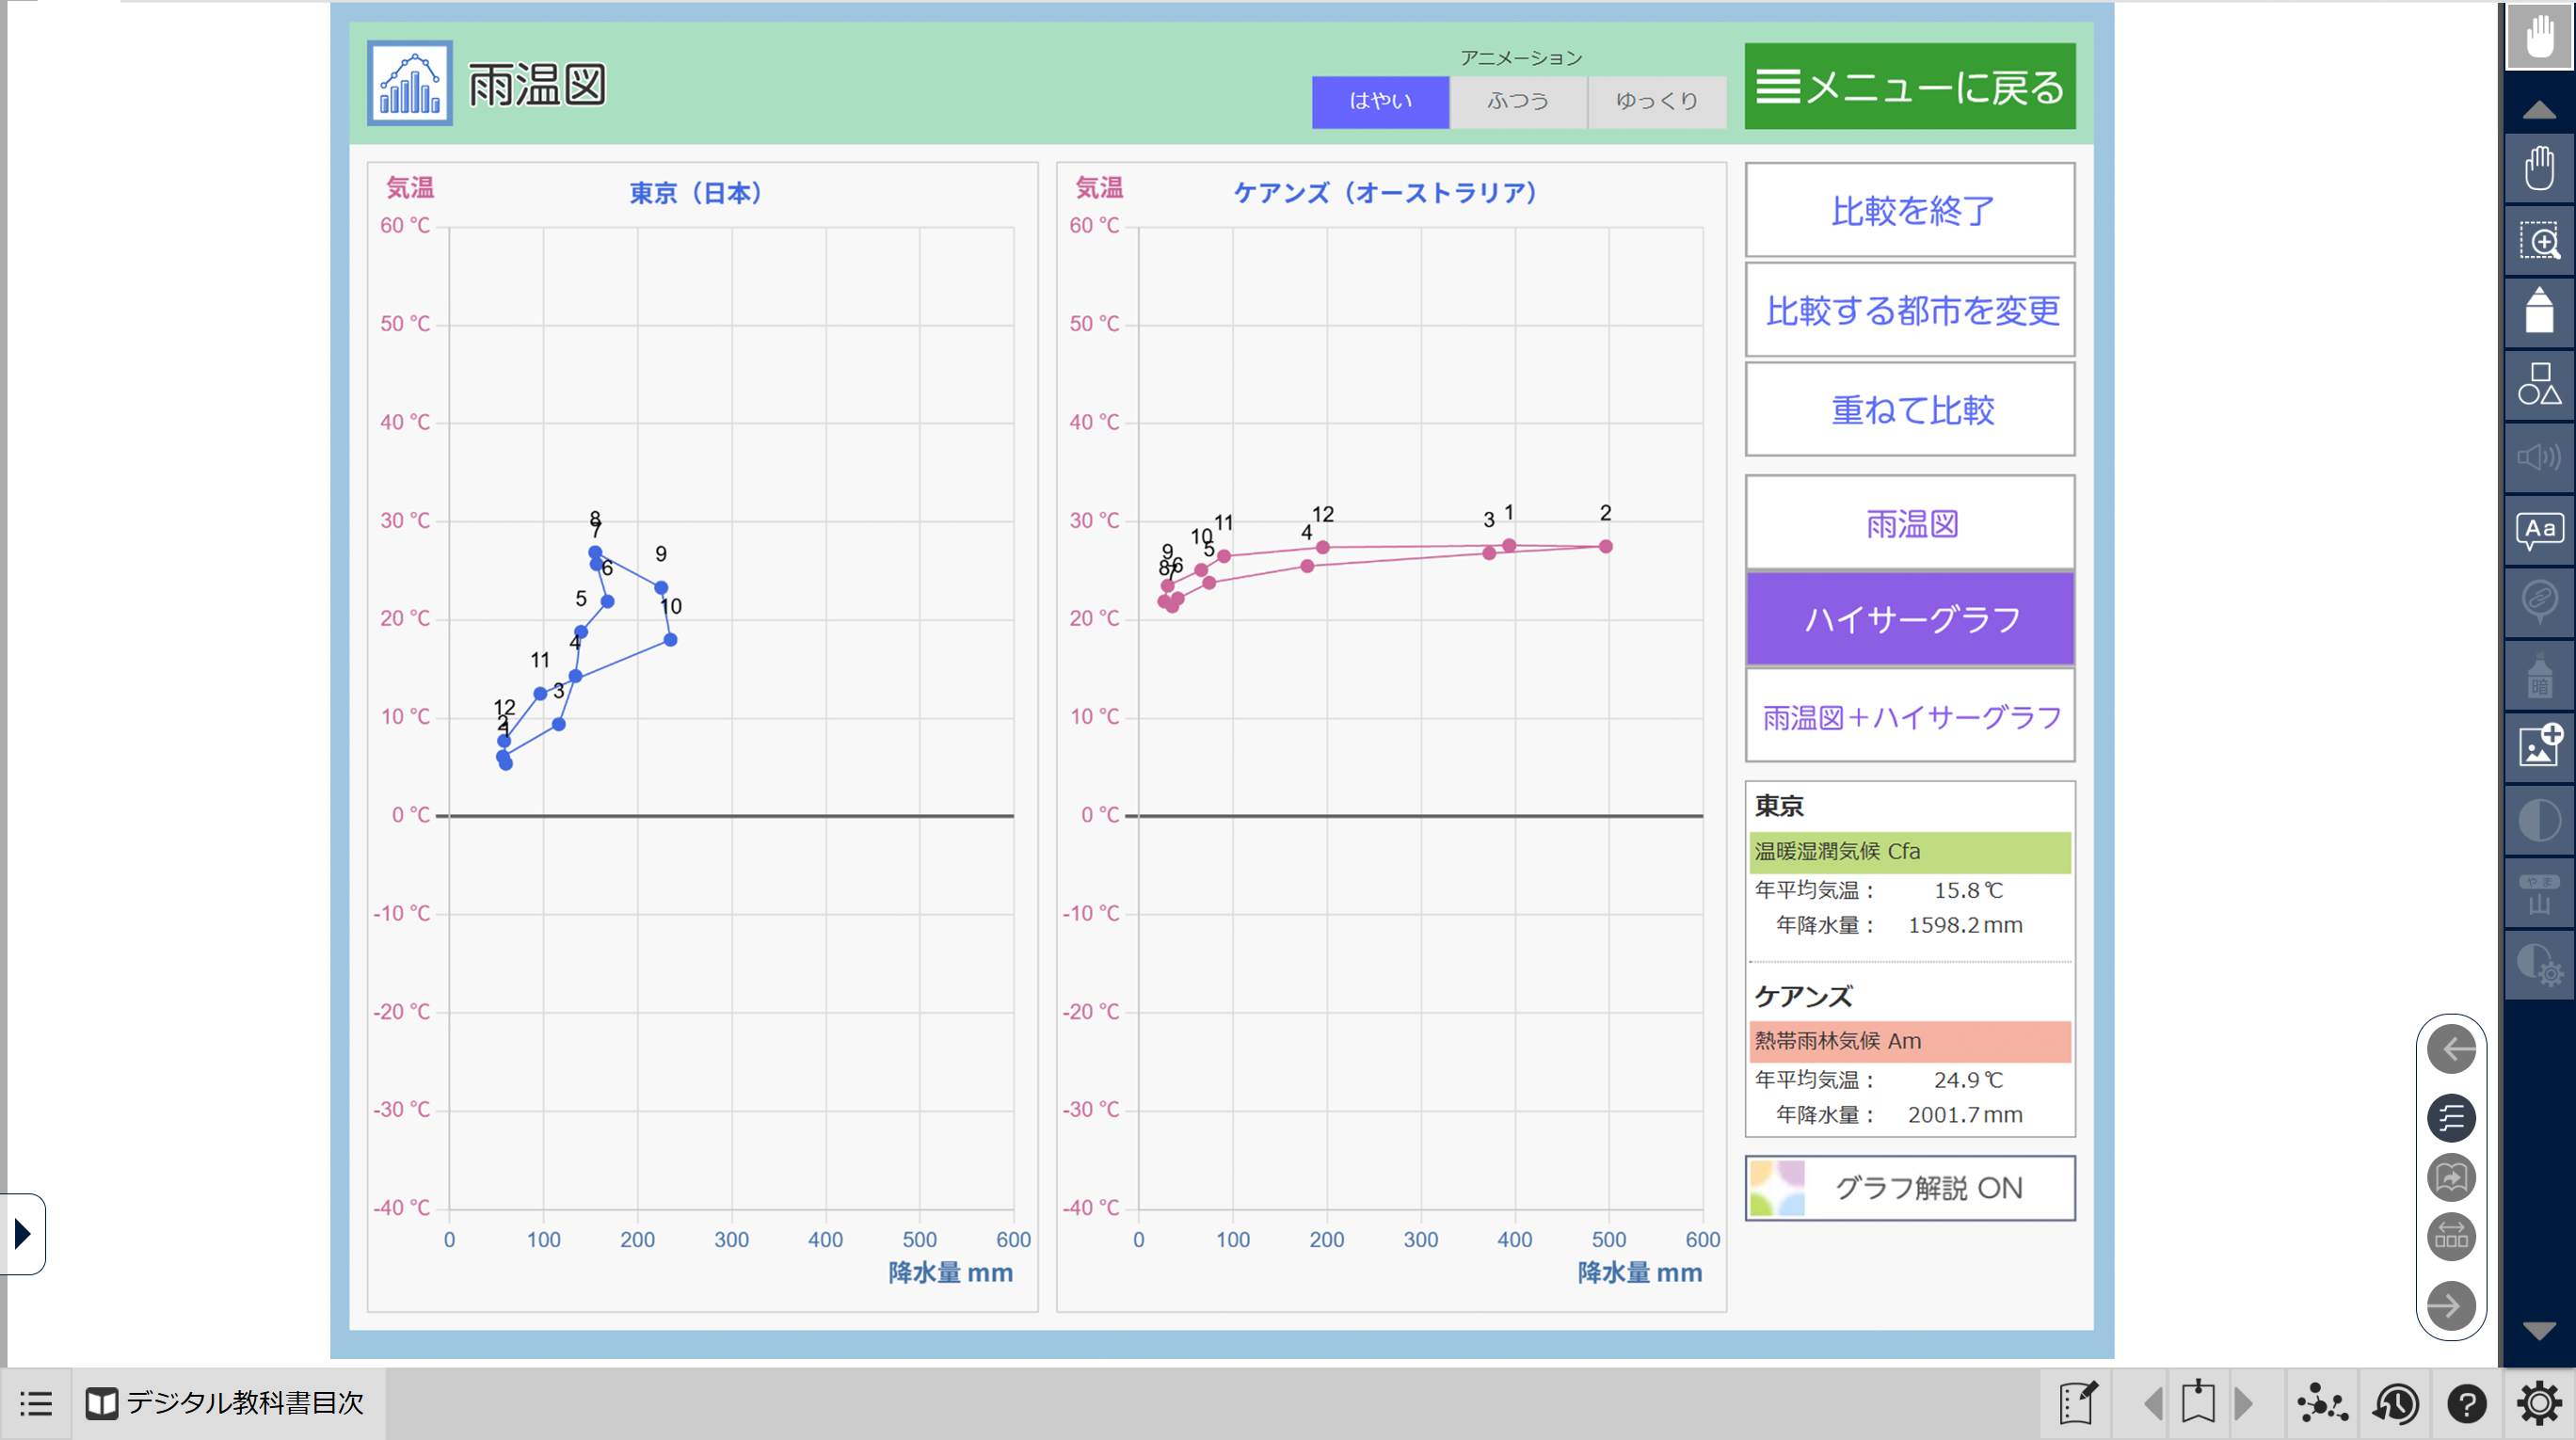Viewport: 2576px width, 1440px height.
Task: Open settings gear in bottom bar
Action: point(2538,1404)
